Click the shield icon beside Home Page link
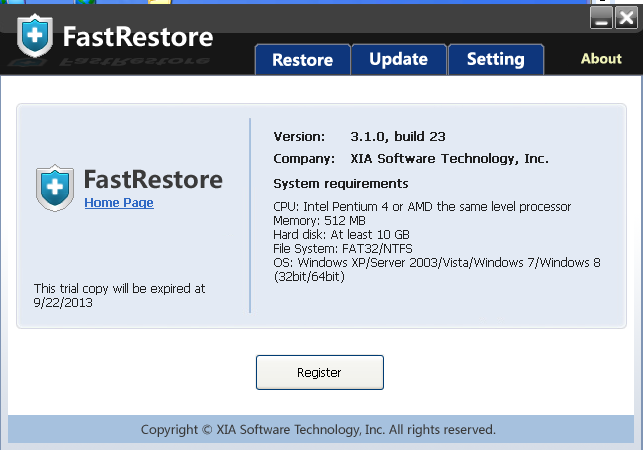This screenshot has height=450, width=643. pos(55,187)
